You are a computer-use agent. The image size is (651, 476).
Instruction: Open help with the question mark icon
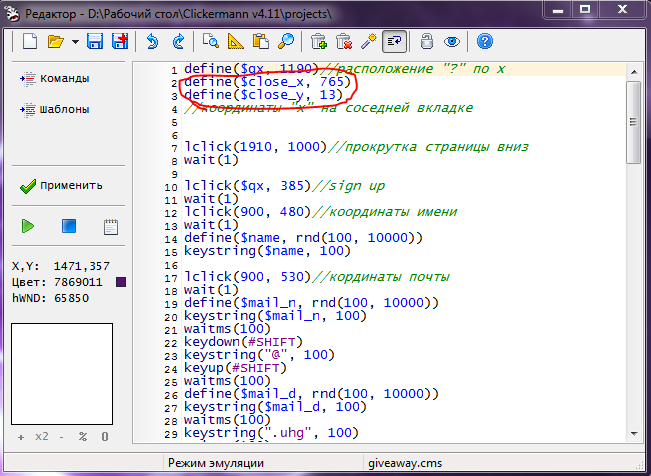click(485, 42)
